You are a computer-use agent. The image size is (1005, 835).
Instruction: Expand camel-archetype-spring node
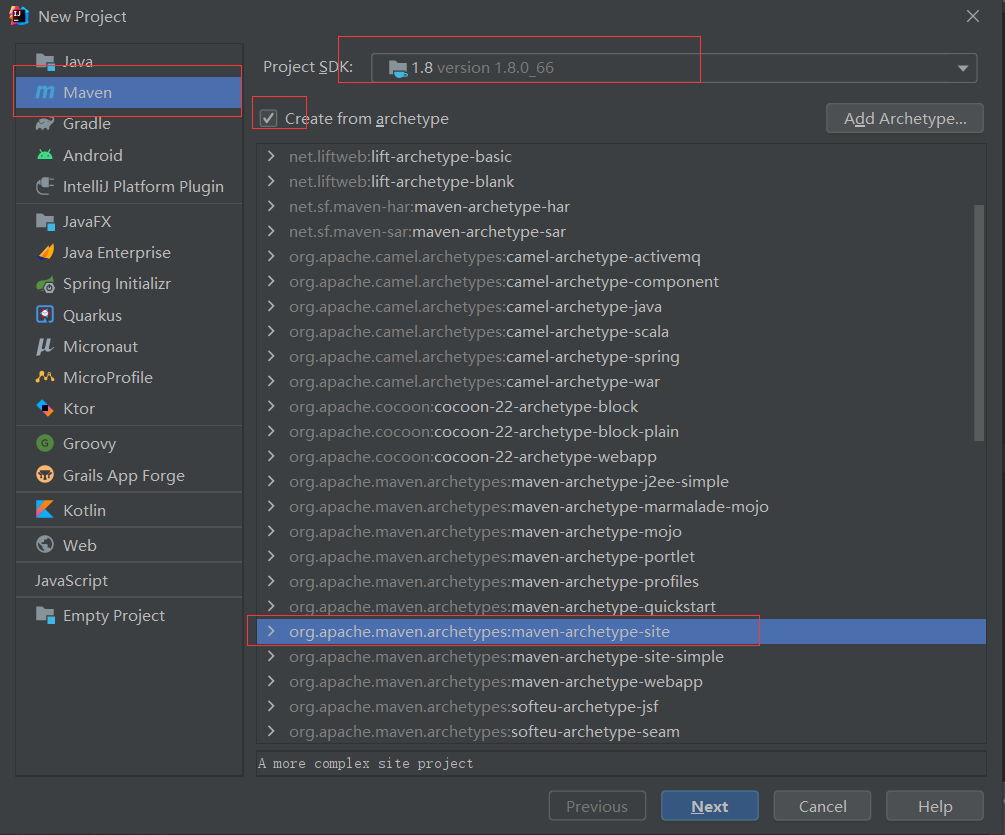[271, 356]
